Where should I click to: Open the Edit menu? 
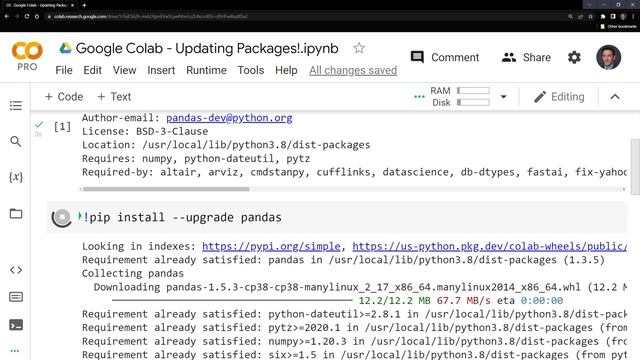92,70
